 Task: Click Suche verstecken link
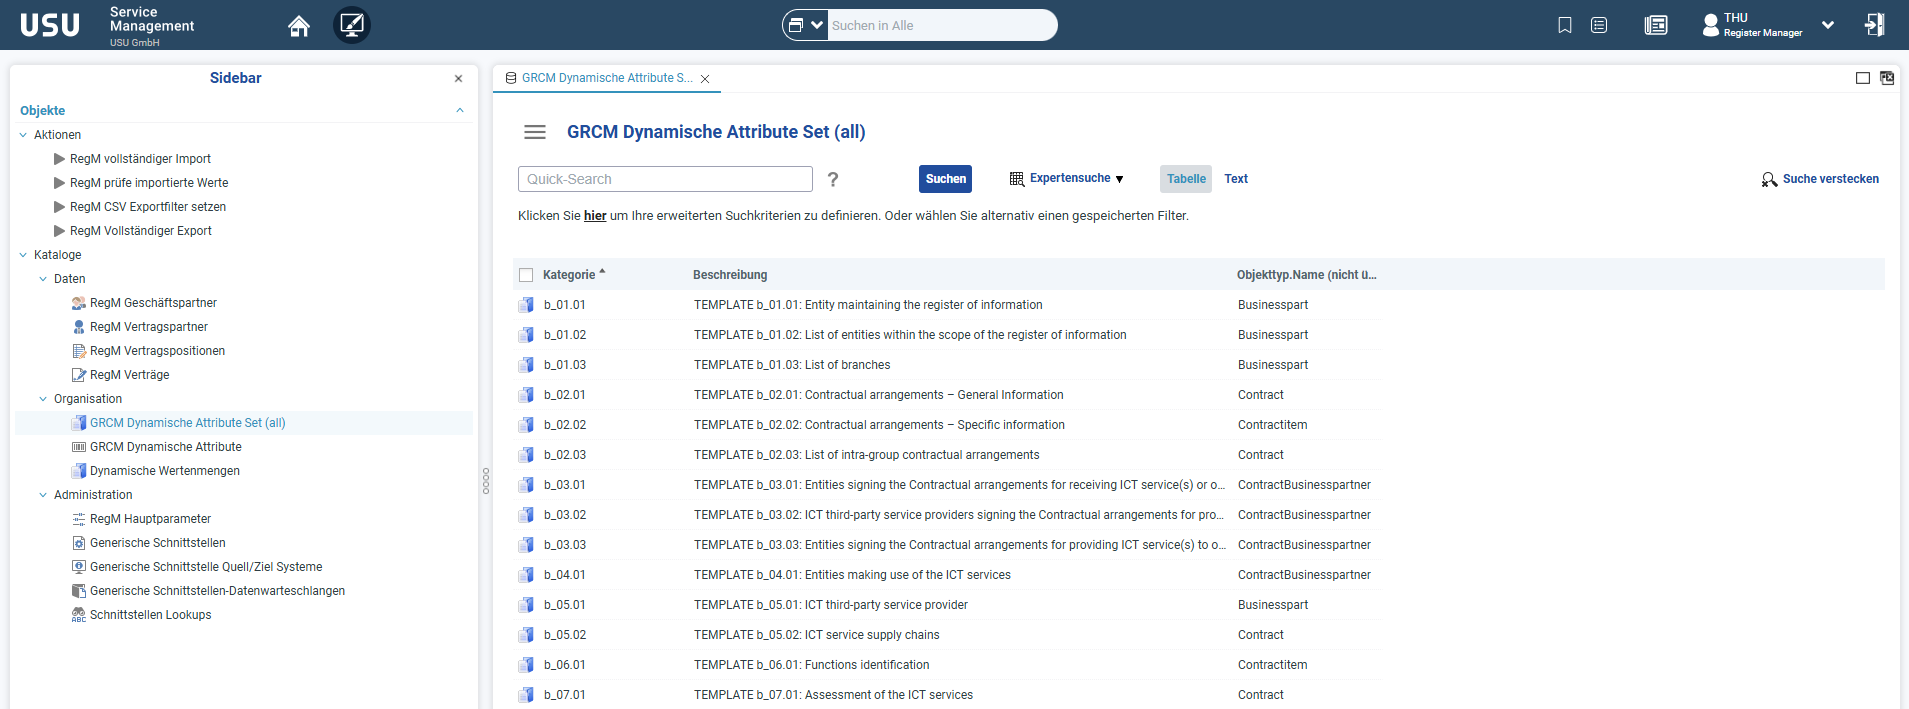(1830, 179)
